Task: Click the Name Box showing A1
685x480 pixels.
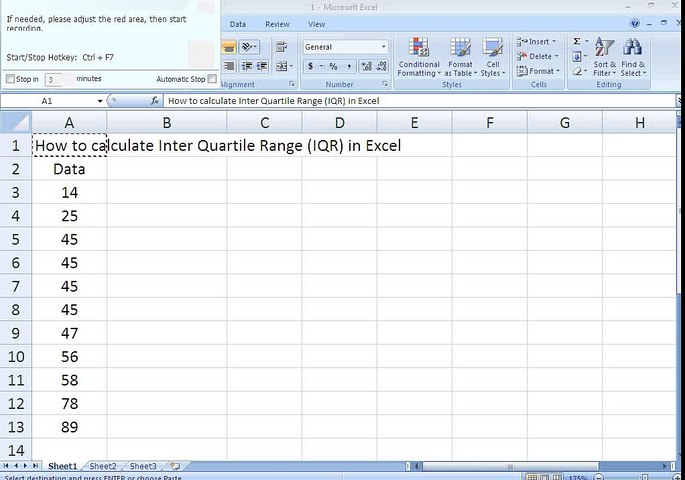Action: 47,101
